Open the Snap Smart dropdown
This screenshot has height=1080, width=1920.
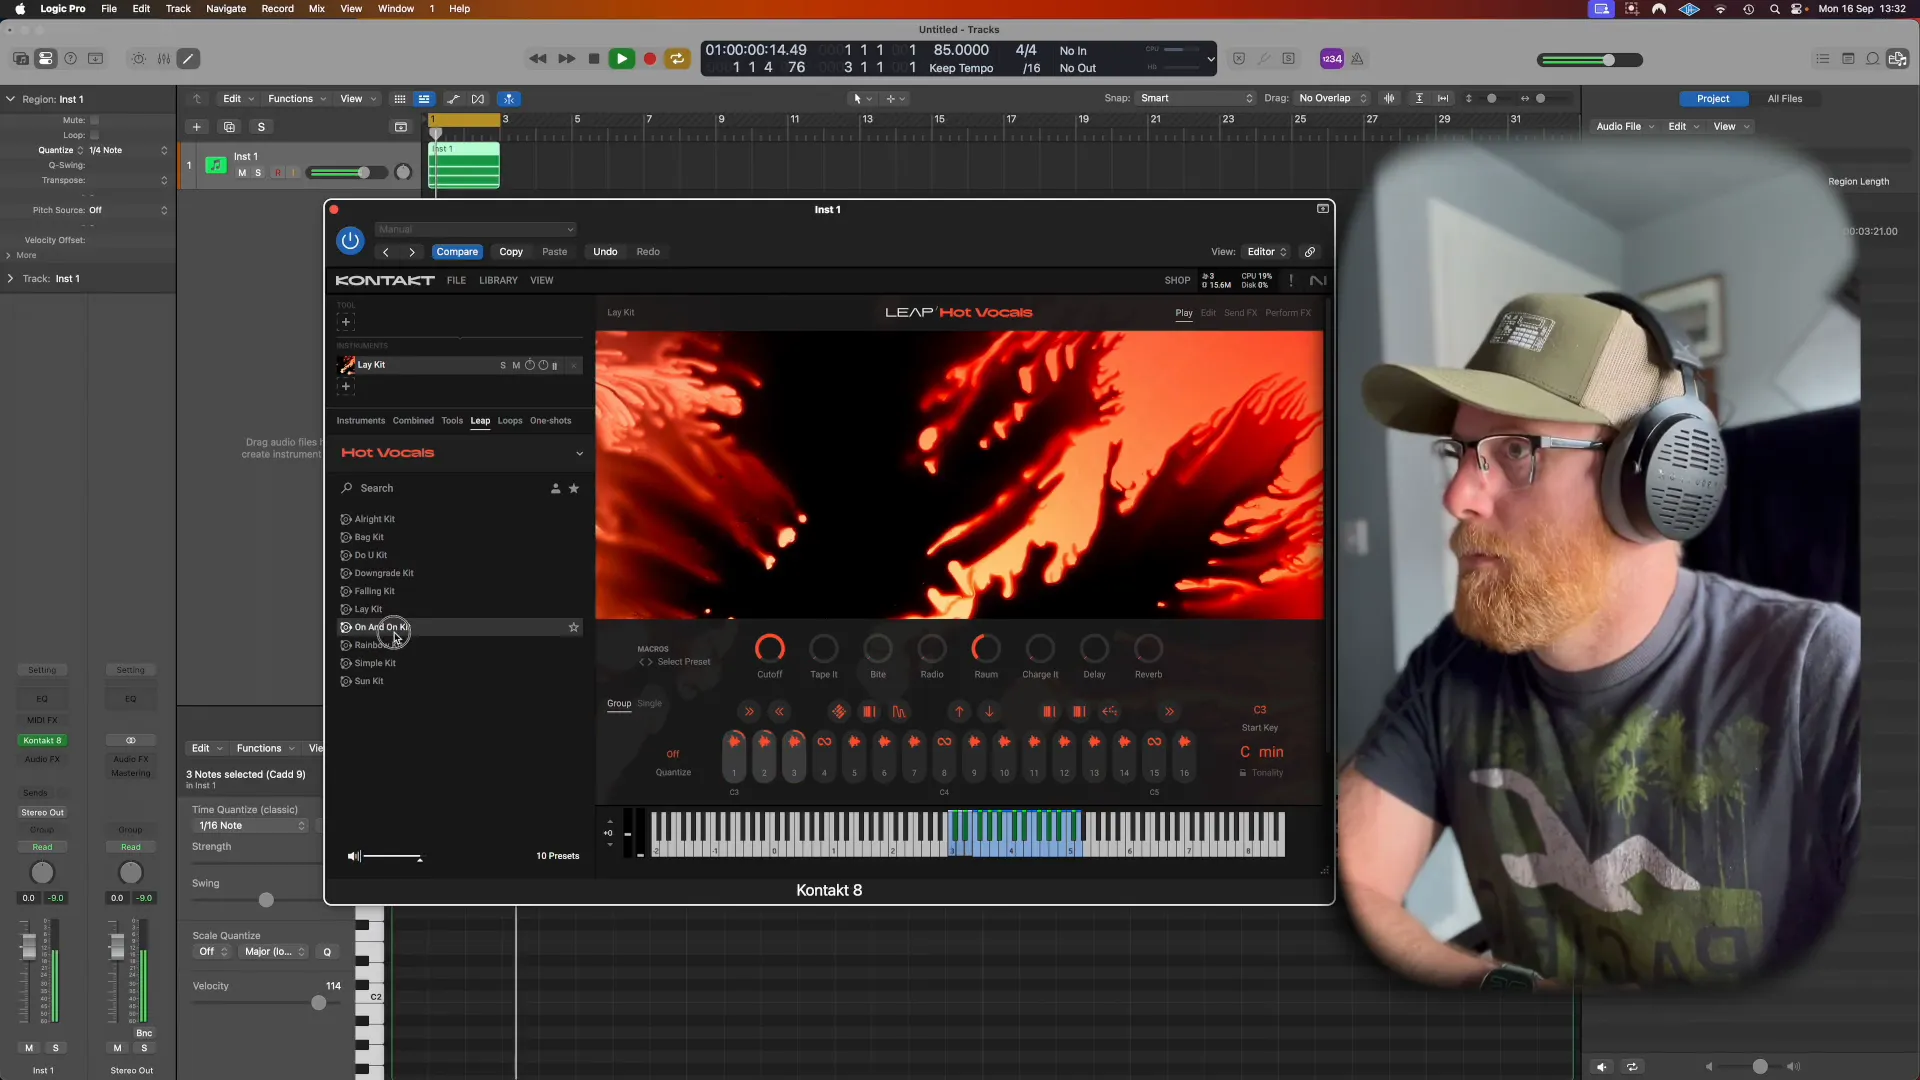coord(1196,98)
